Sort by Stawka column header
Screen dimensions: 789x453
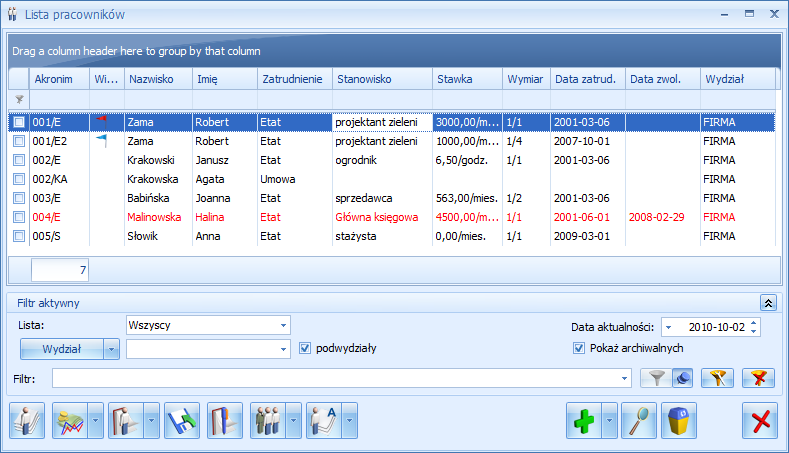[467, 79]
